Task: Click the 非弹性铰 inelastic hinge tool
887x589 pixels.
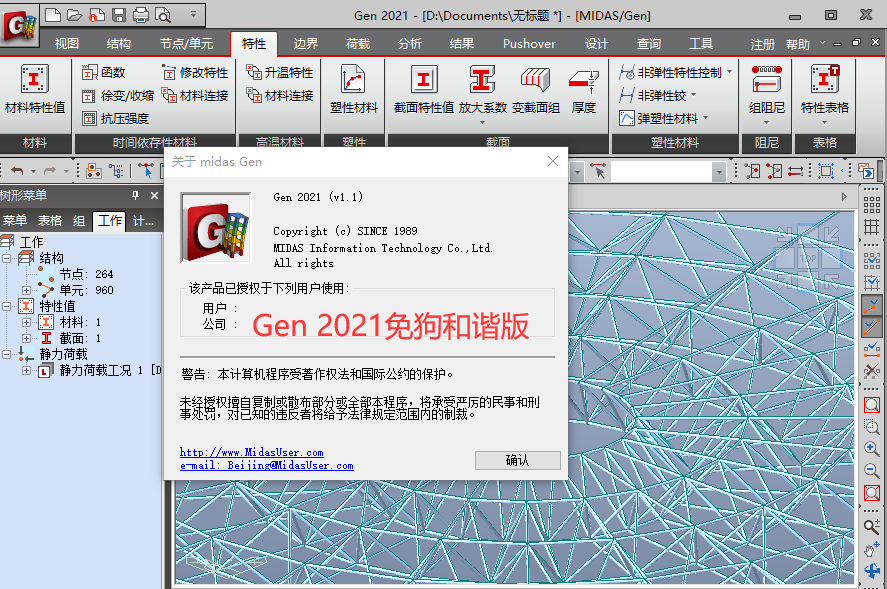Action: (x=652, y=96)
